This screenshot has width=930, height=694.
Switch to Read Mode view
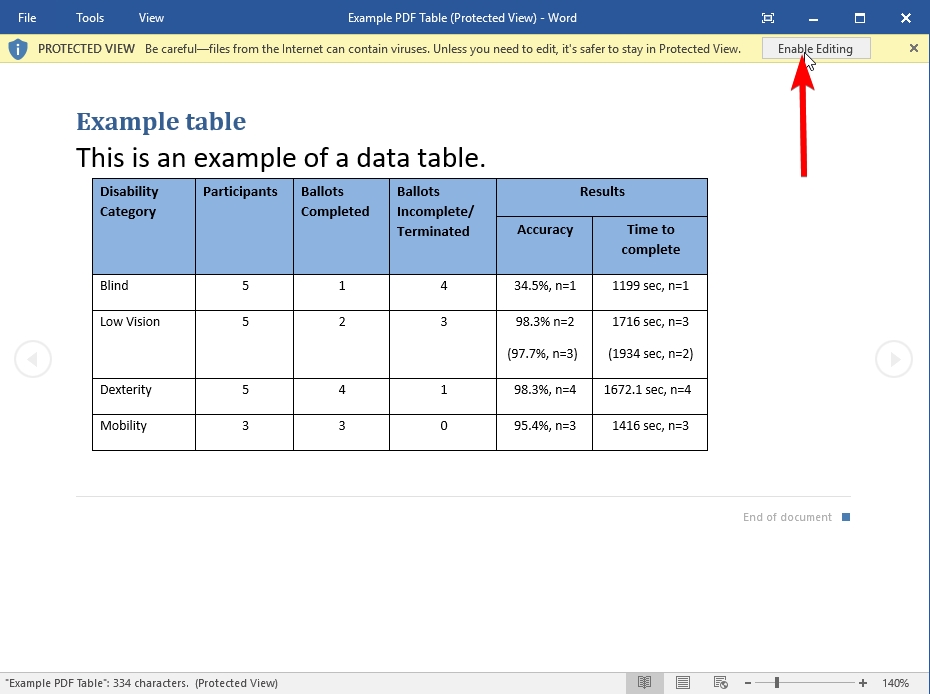(x=645, y=682)
